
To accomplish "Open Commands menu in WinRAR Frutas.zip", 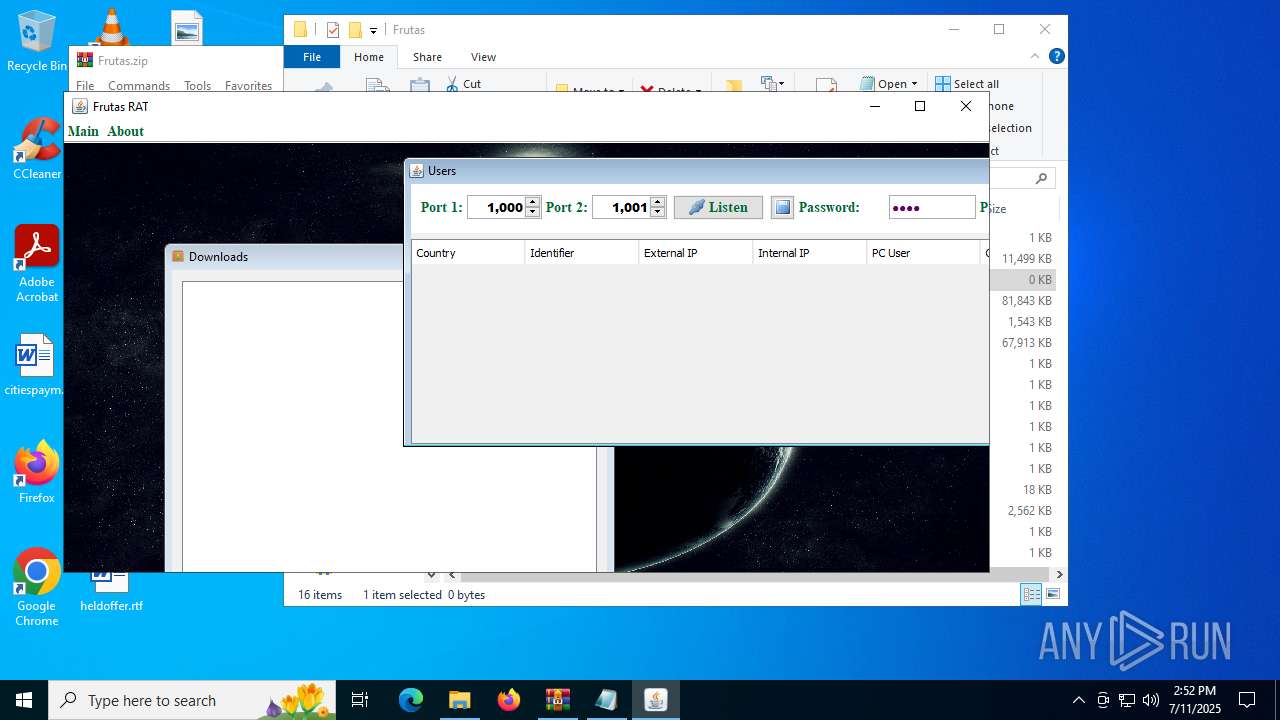I will [139, 86].
